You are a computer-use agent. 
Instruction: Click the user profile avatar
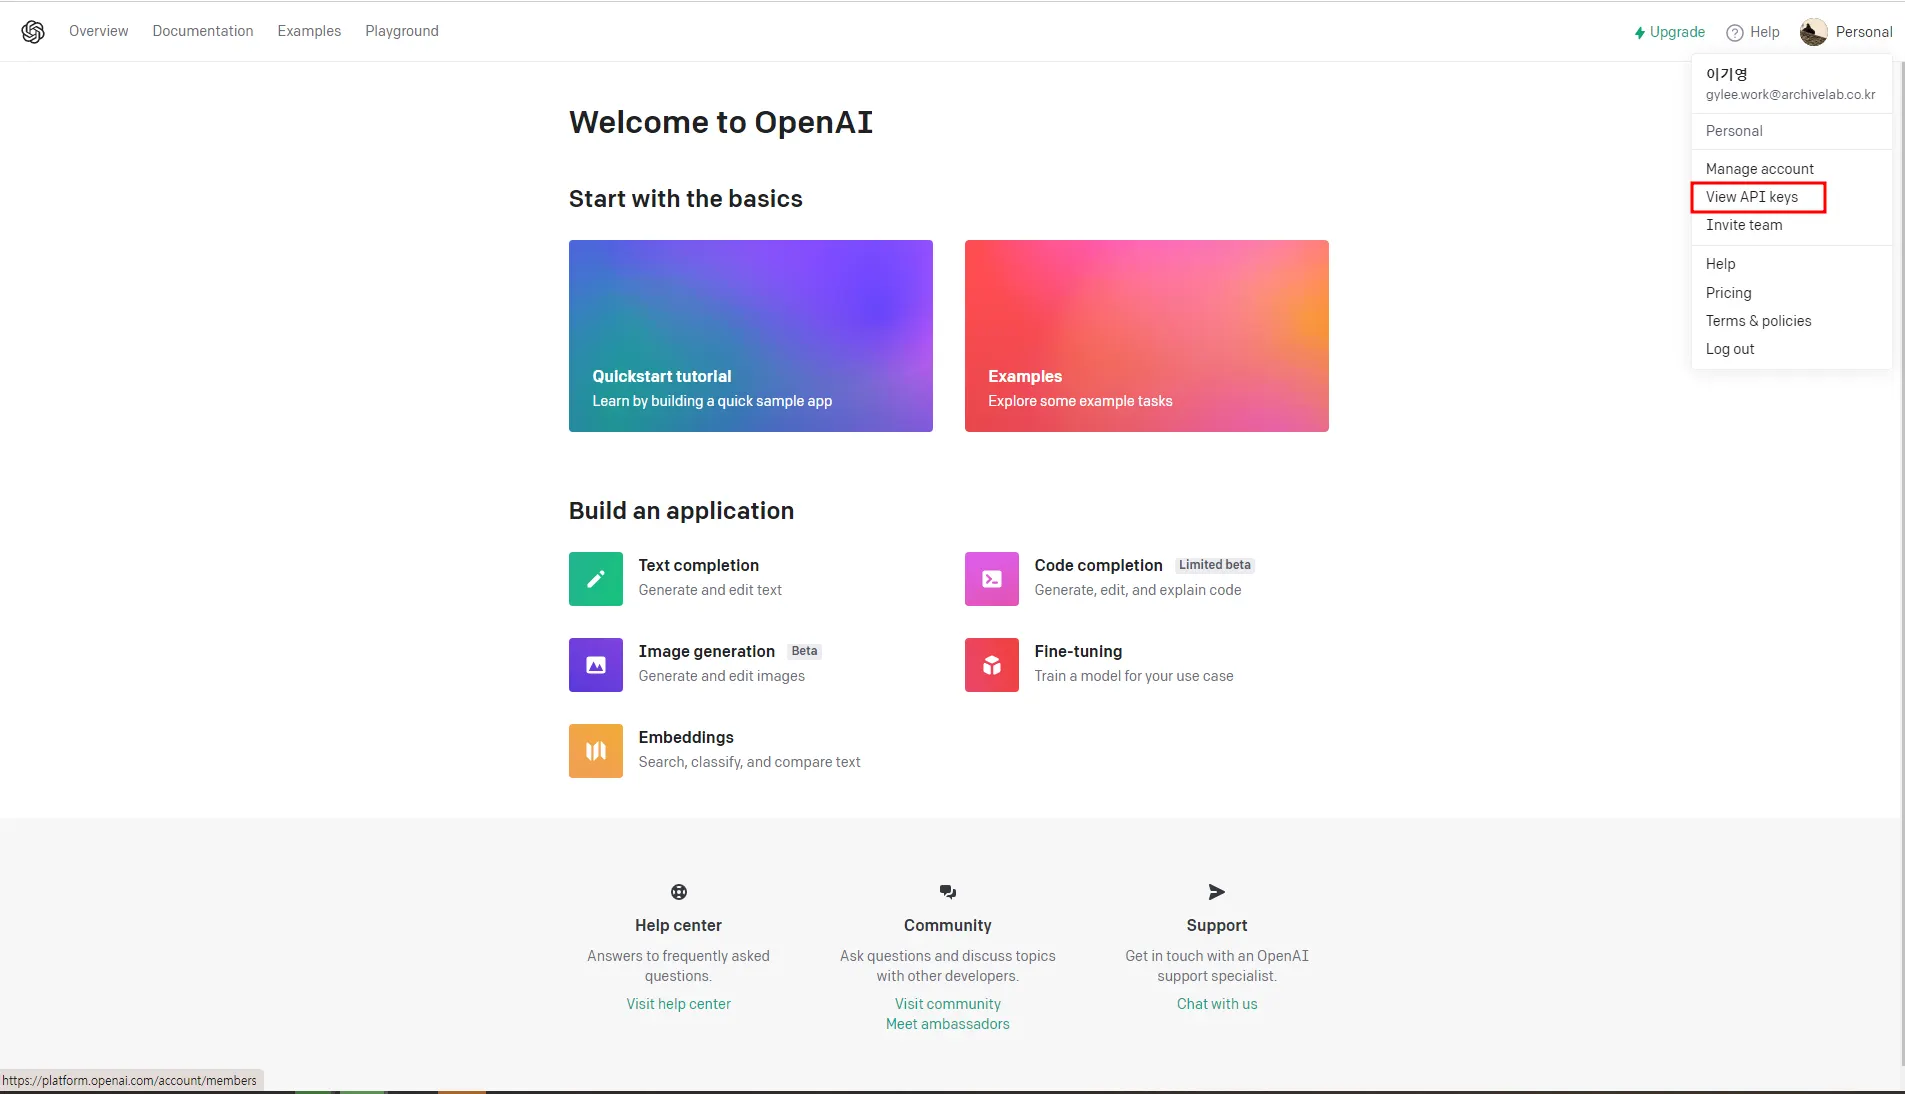(x=1813, y=32)
